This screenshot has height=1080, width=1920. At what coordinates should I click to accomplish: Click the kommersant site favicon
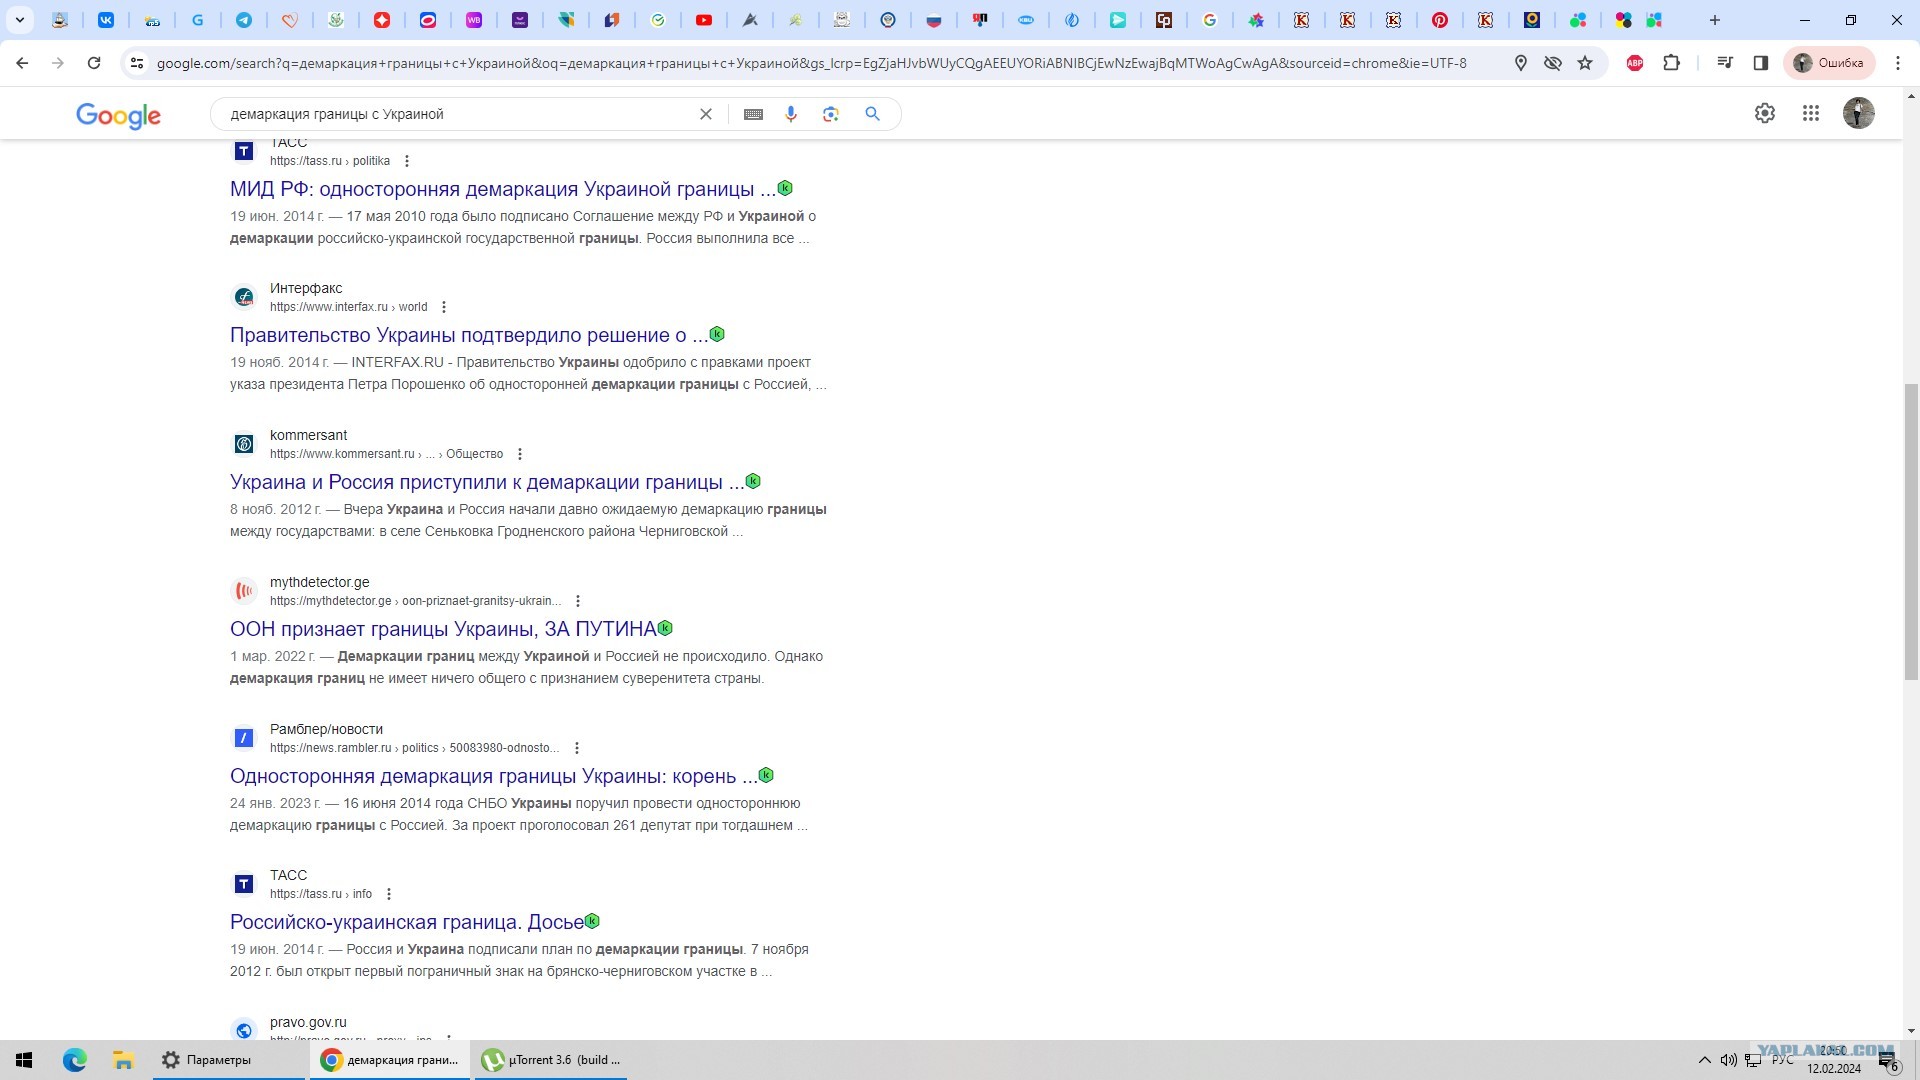point(244,444)
